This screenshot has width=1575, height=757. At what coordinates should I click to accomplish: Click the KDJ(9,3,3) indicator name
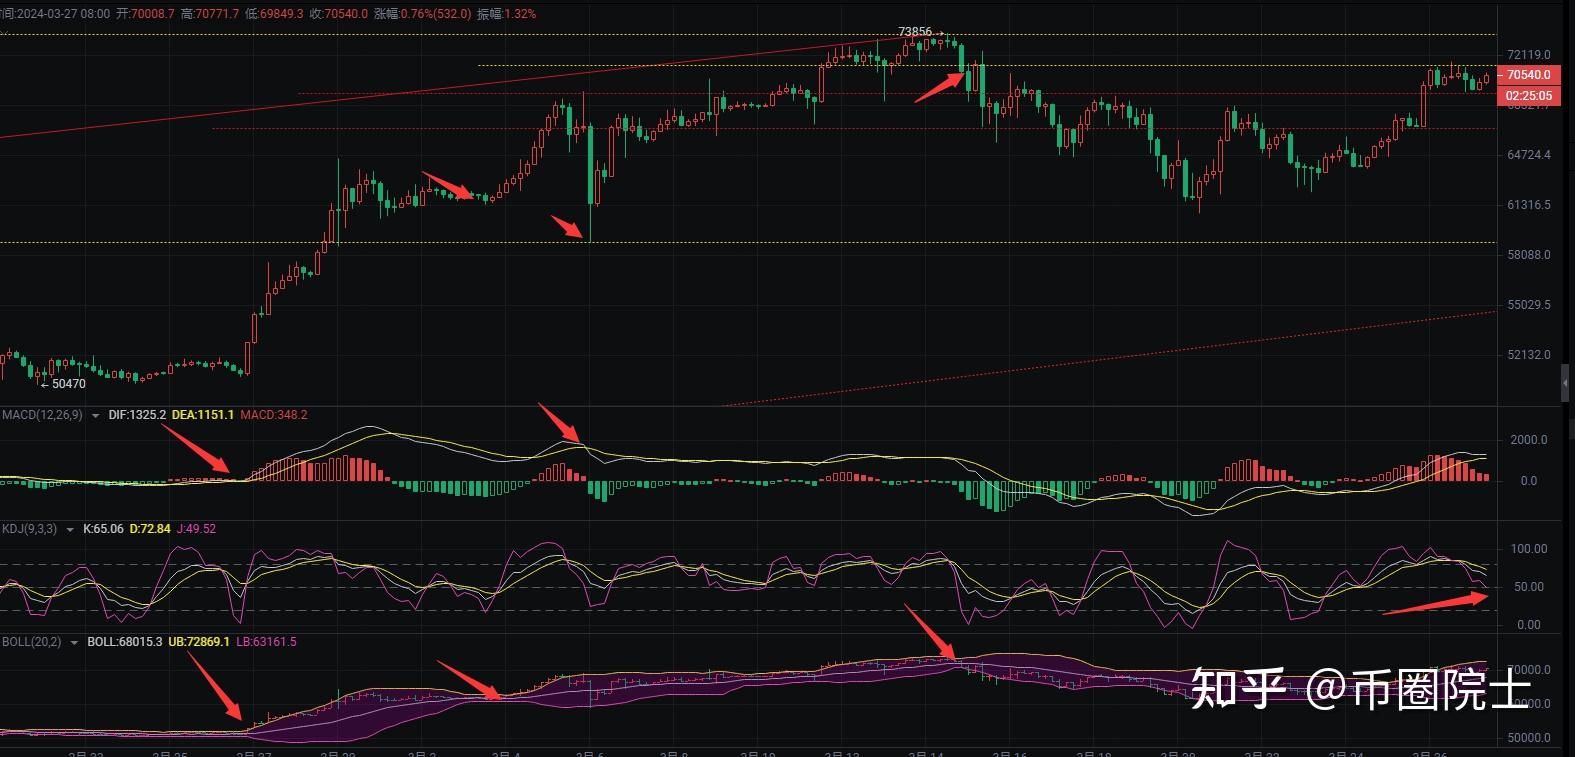(30, 529)
